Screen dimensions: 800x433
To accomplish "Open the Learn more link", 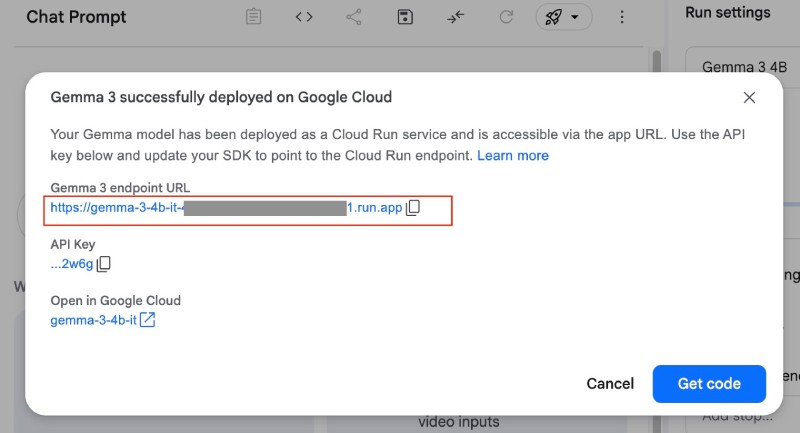I will pos(513,156).
